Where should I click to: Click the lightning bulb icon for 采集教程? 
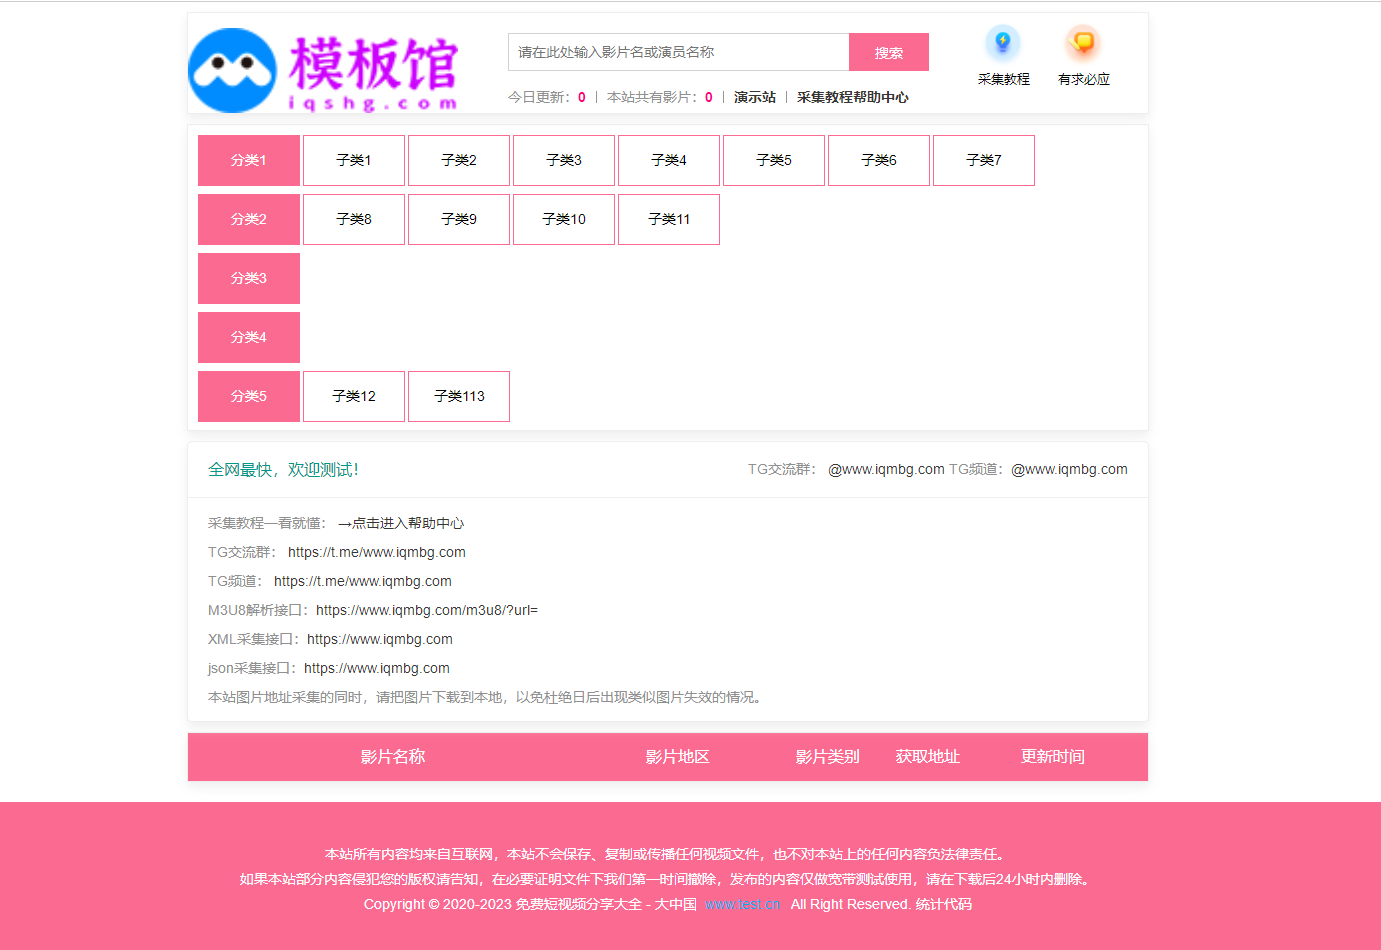pos(1002,43)
